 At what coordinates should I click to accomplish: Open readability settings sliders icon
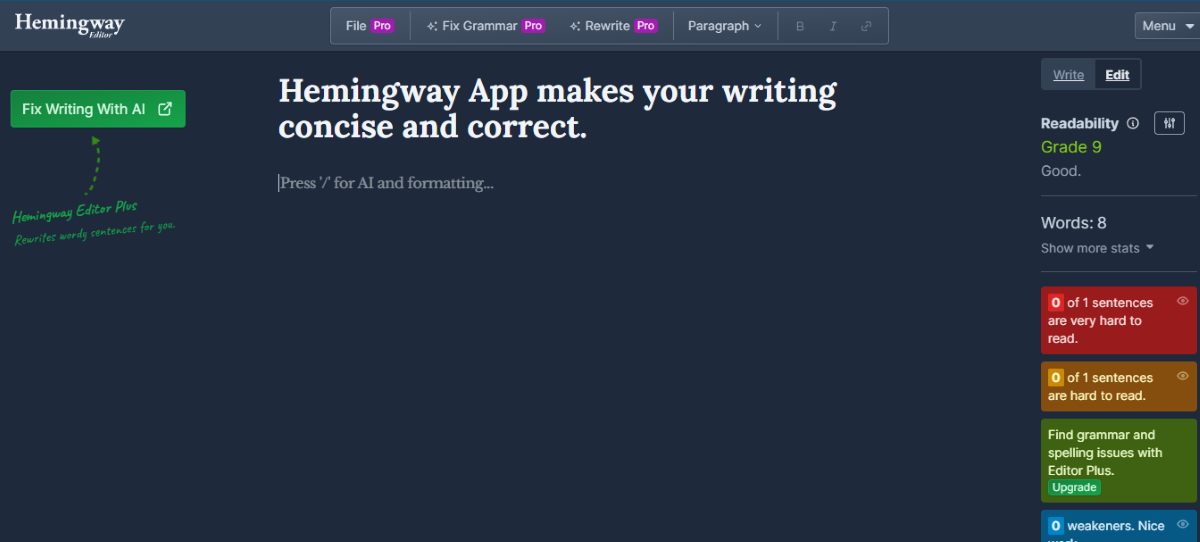1169,123
